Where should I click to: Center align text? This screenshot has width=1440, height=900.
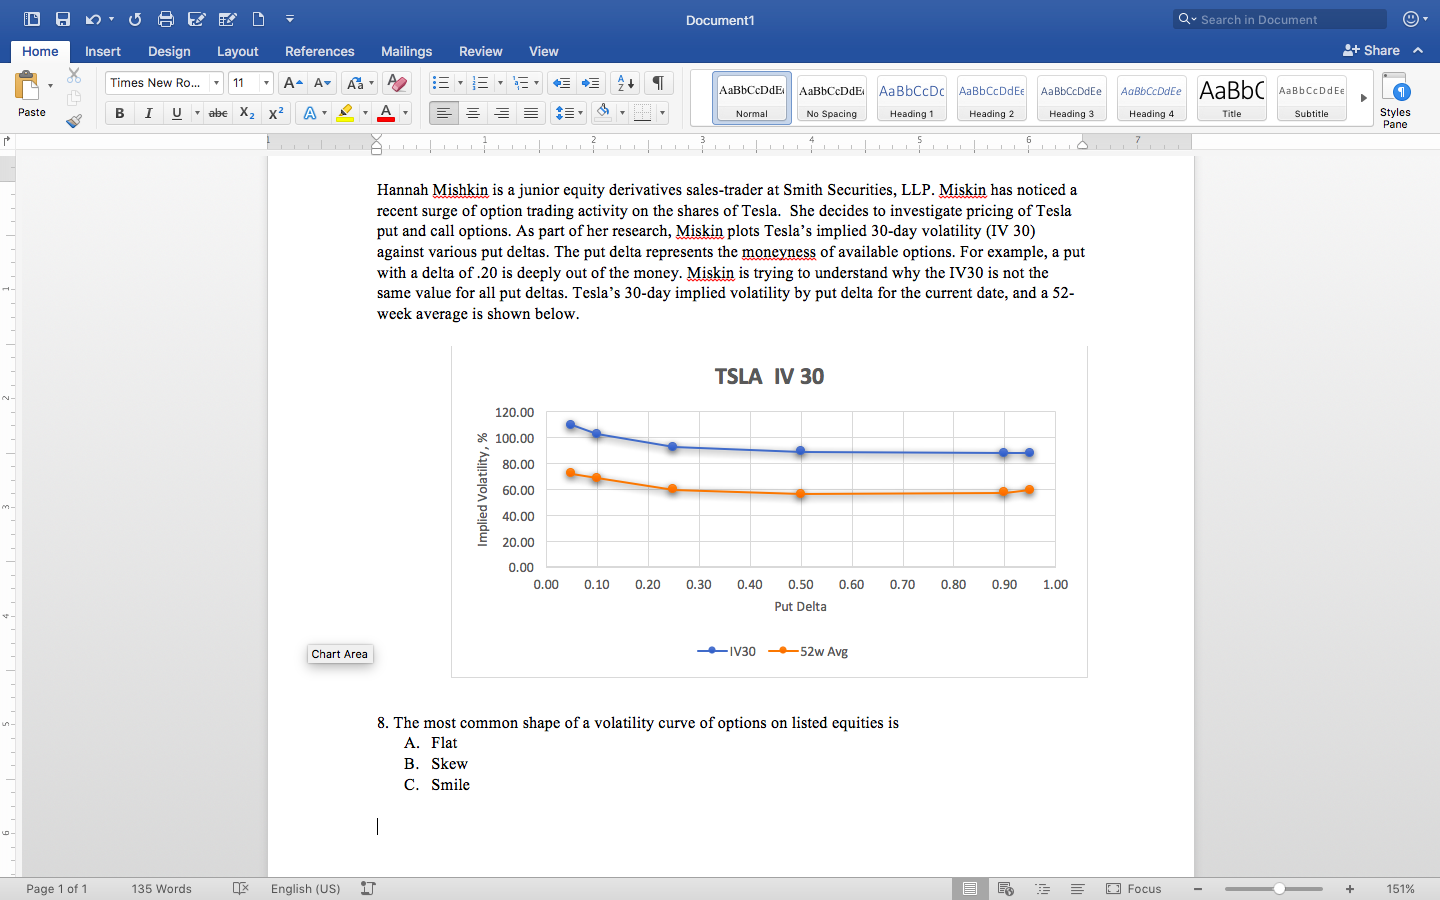pos(473,113)
